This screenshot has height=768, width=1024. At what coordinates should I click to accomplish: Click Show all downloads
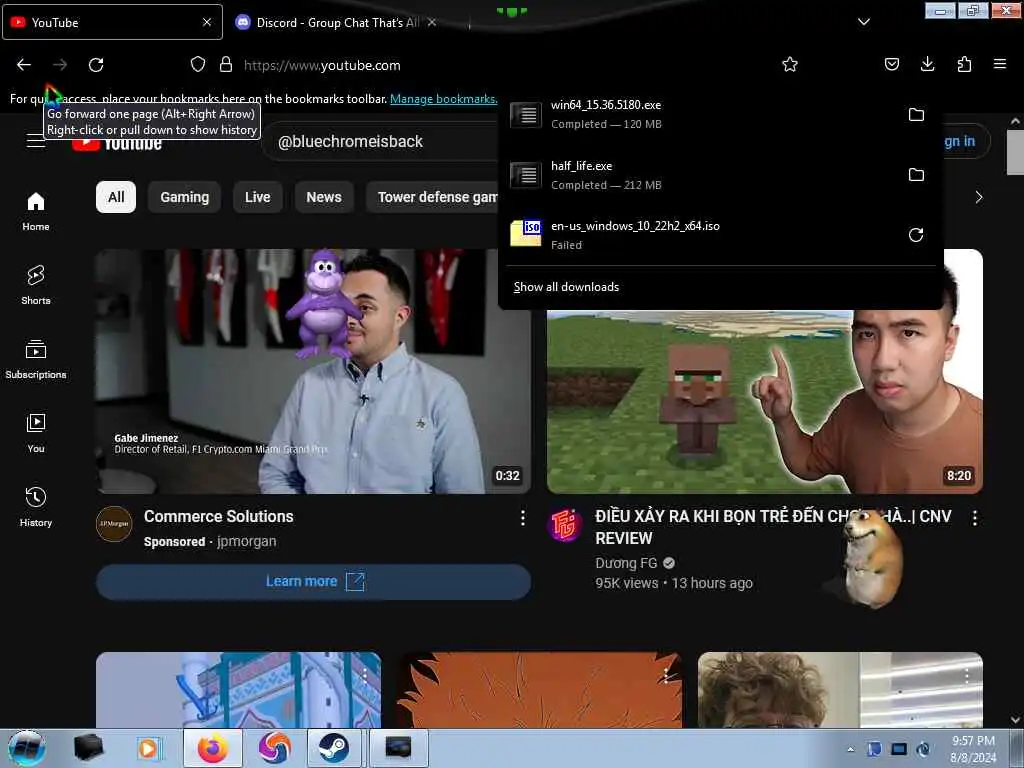pos(566,287)
